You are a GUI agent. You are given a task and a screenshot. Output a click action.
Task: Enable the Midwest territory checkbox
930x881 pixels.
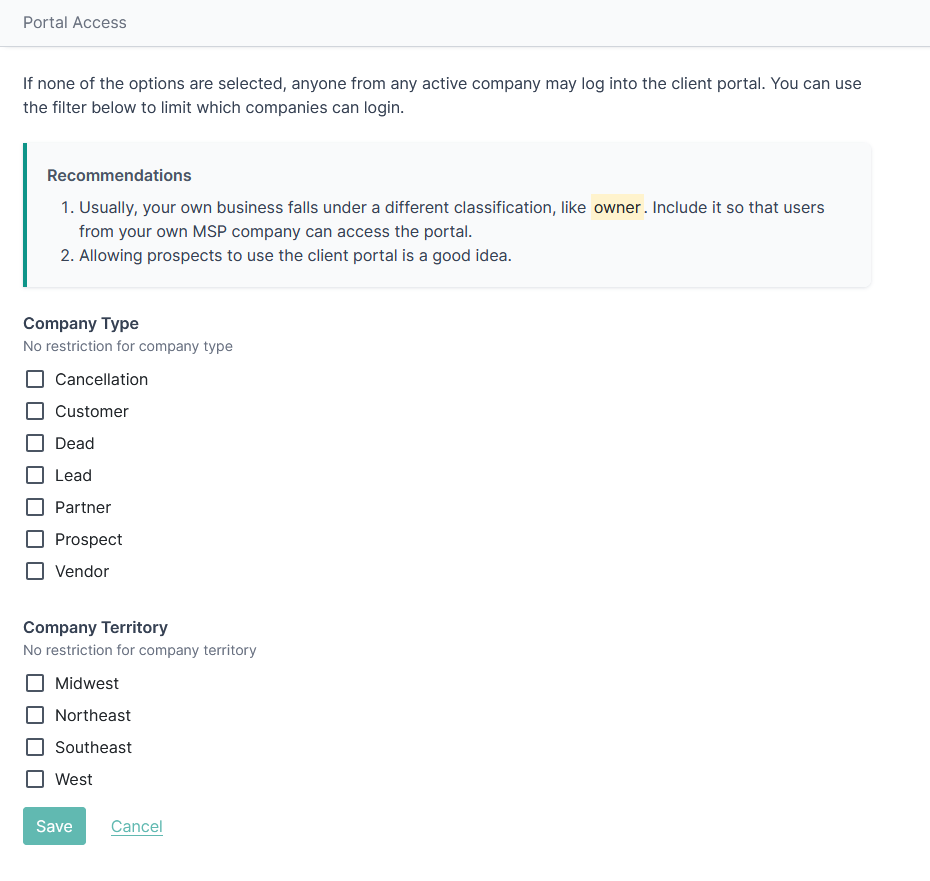click(x=35, y=683)
